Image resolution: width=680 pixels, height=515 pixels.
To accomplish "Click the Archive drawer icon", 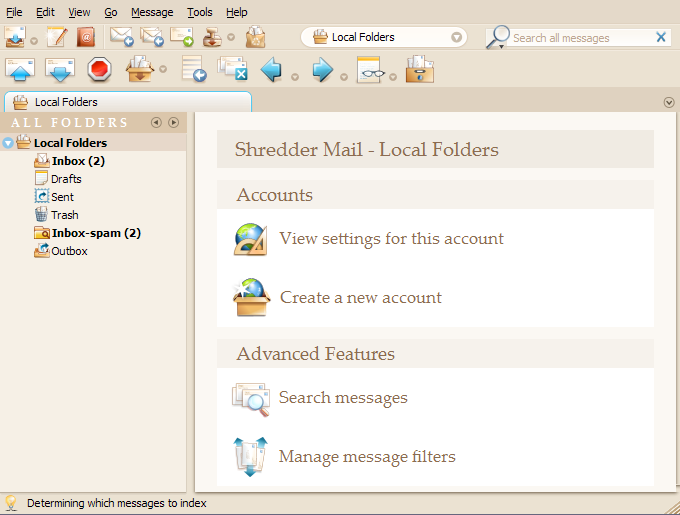I will [420, 69].
